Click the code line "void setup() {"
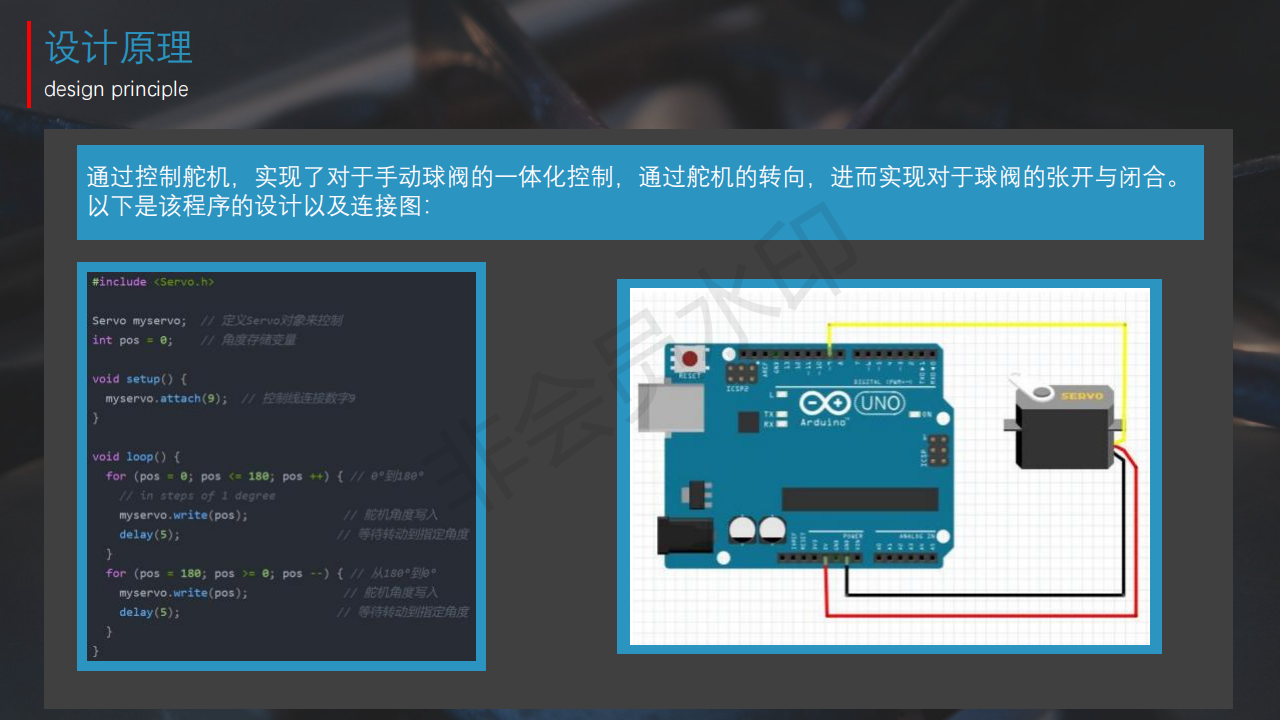 139,379
